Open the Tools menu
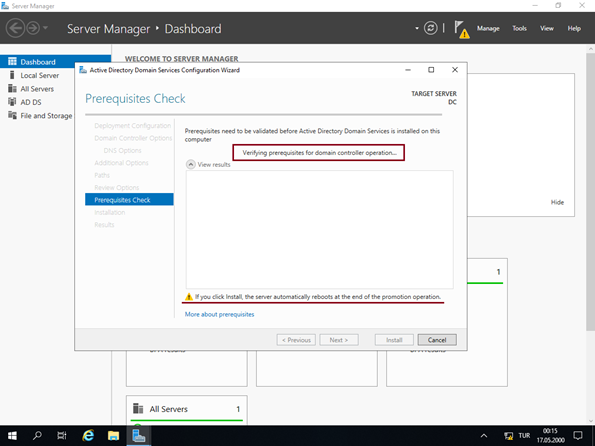 [519, 28]
